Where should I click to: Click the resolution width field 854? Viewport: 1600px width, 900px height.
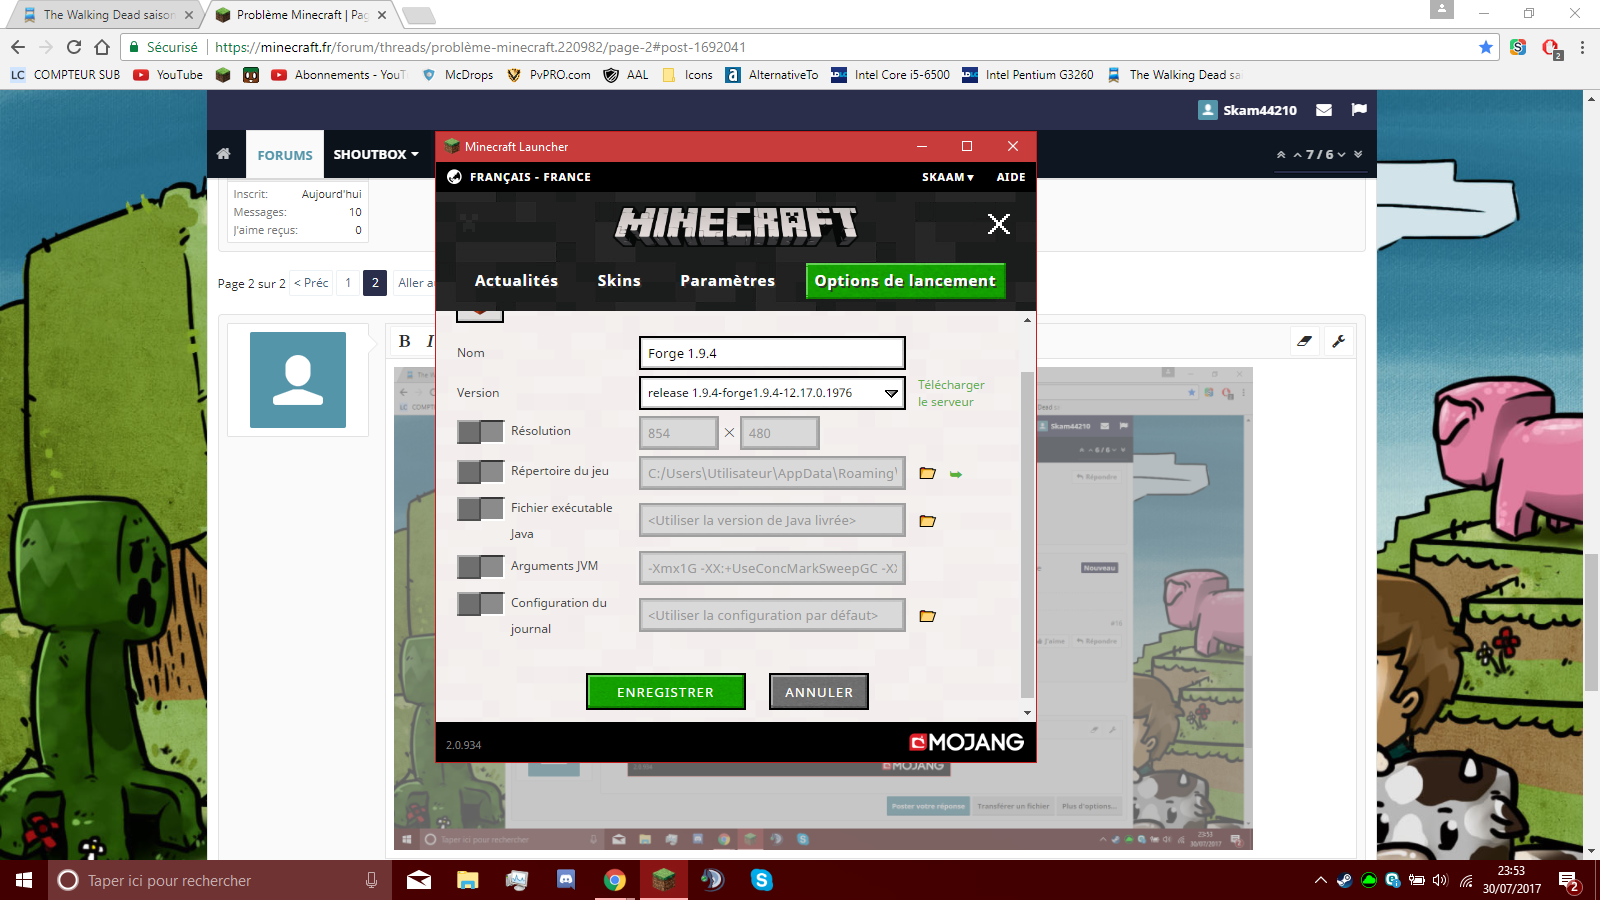click(x=679, y=433)
